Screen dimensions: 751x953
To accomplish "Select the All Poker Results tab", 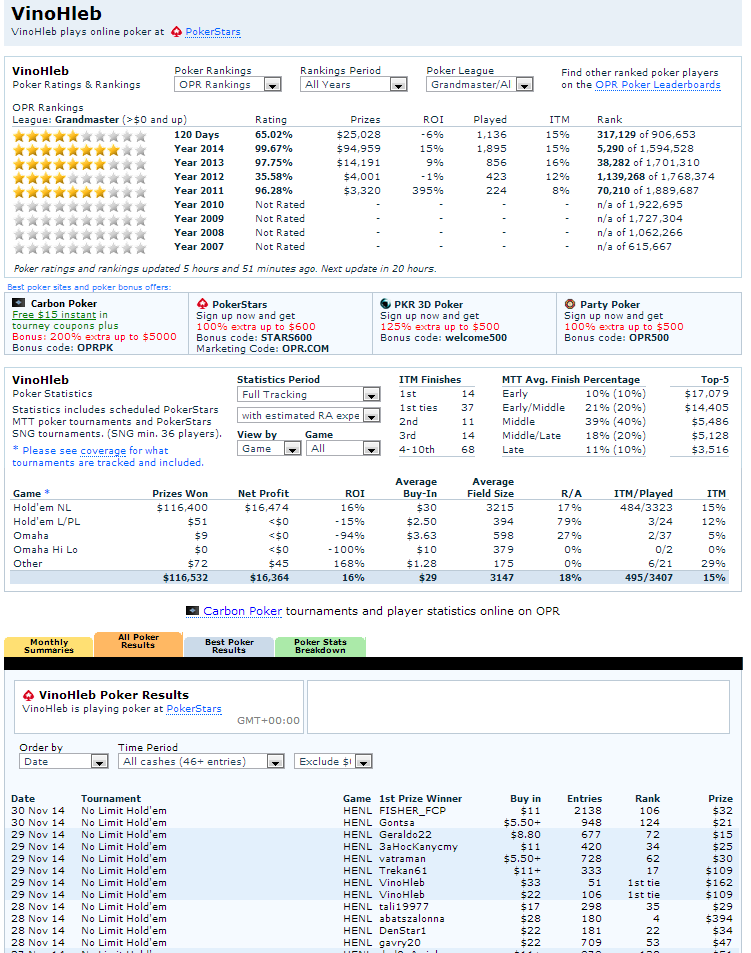I will [138, 644].
